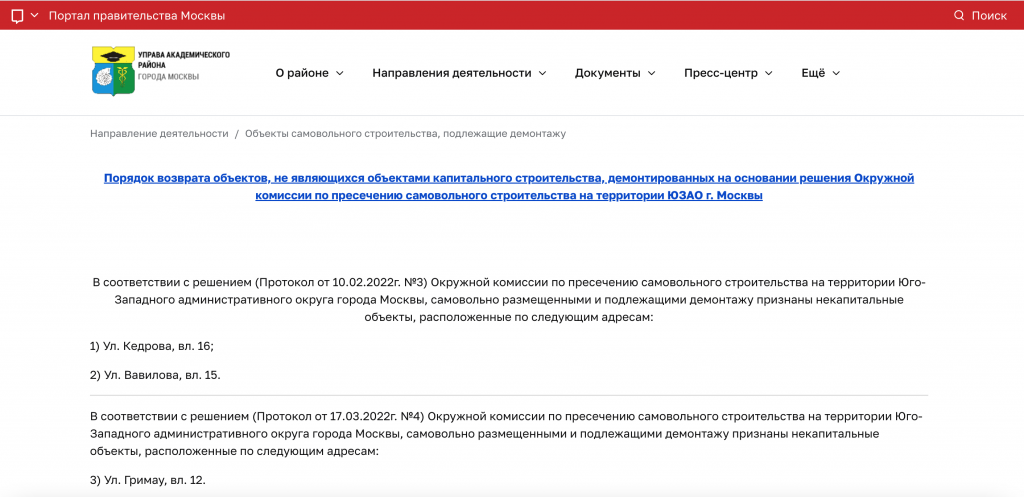This screenshot has height=497, width=1024.
Task: Open the Документы menu
Action: (x=607, y=73)
